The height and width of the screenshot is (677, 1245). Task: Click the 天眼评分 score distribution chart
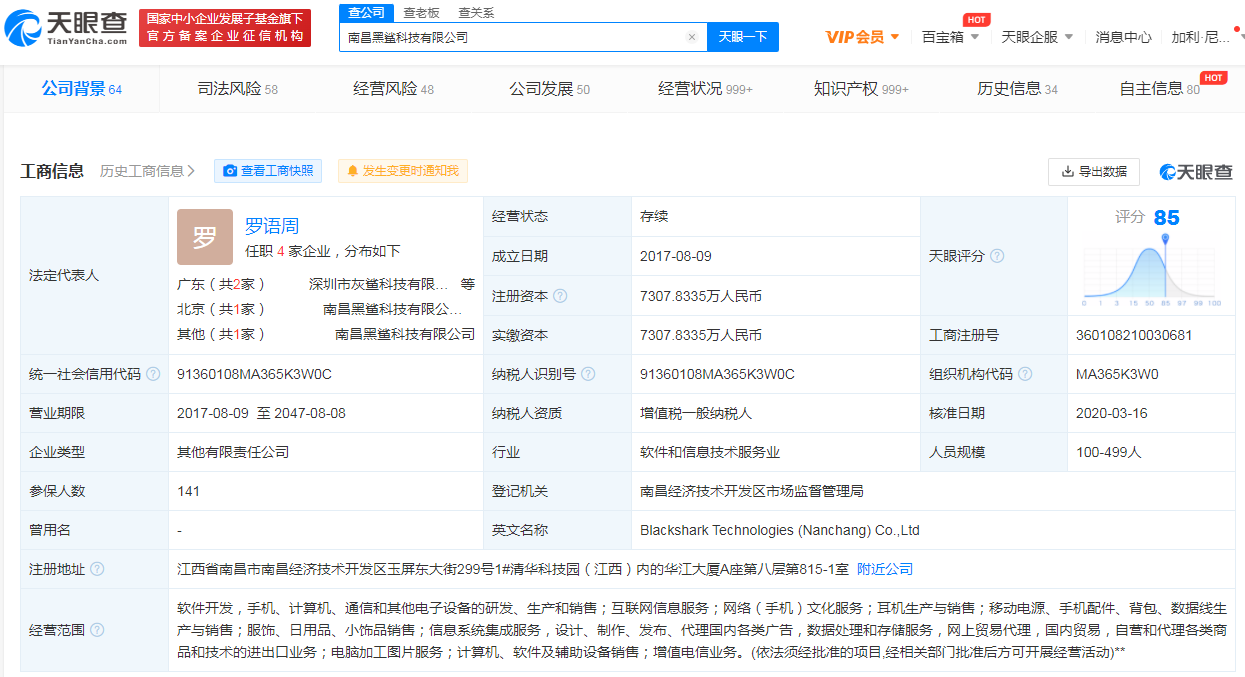click(1151, 270)
